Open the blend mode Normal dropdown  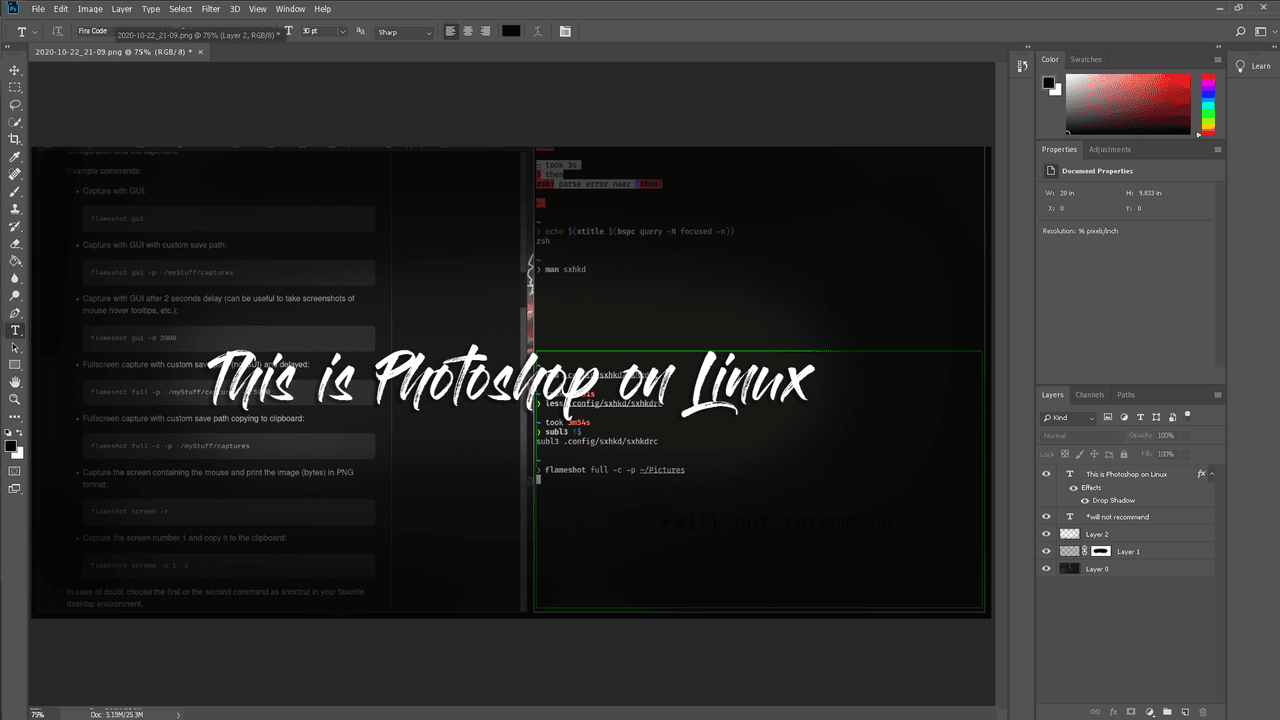(x=1082, y=436)
